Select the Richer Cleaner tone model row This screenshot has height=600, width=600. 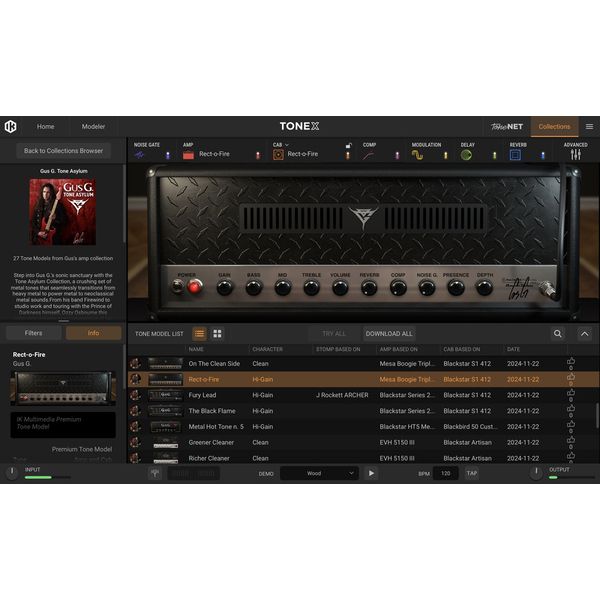[364, 458]
